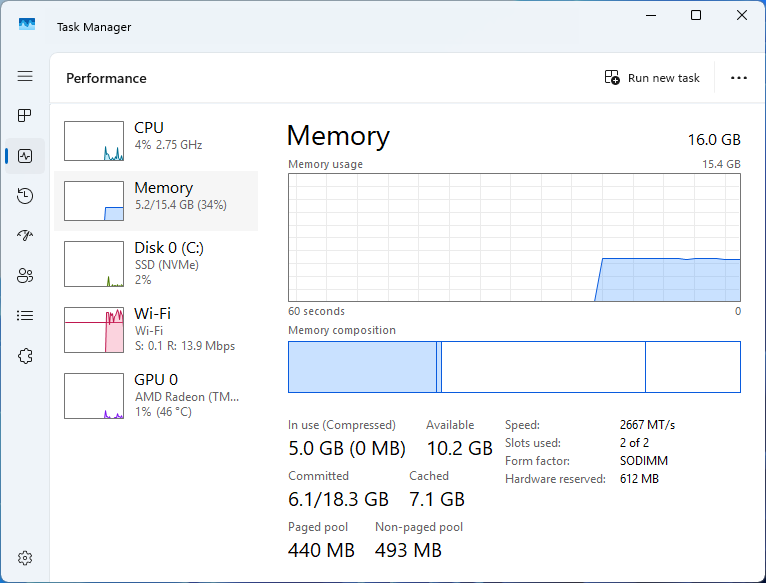Go to the Processes page icon
766x583 pixels.
click(x=25, y=116)
